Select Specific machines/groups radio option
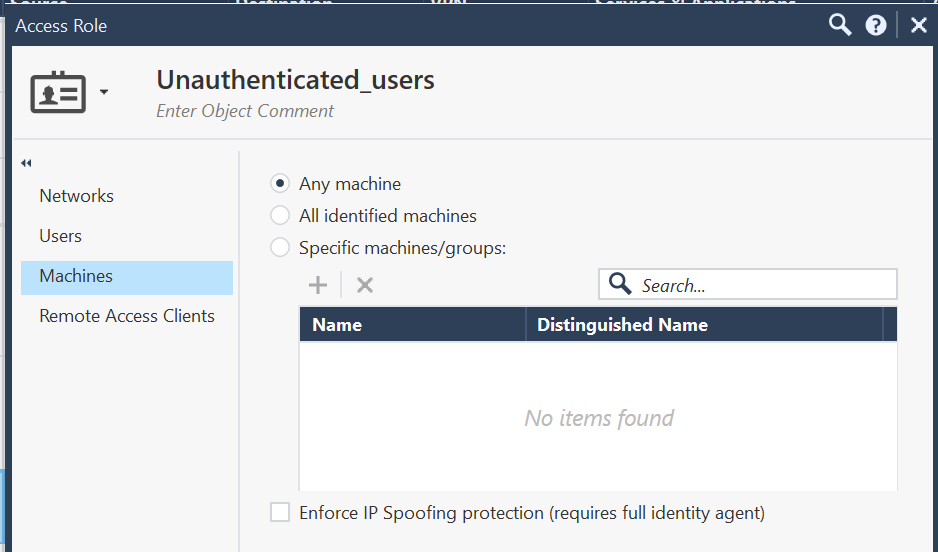This screenshot has width=938, height=552. pos(281,248)
